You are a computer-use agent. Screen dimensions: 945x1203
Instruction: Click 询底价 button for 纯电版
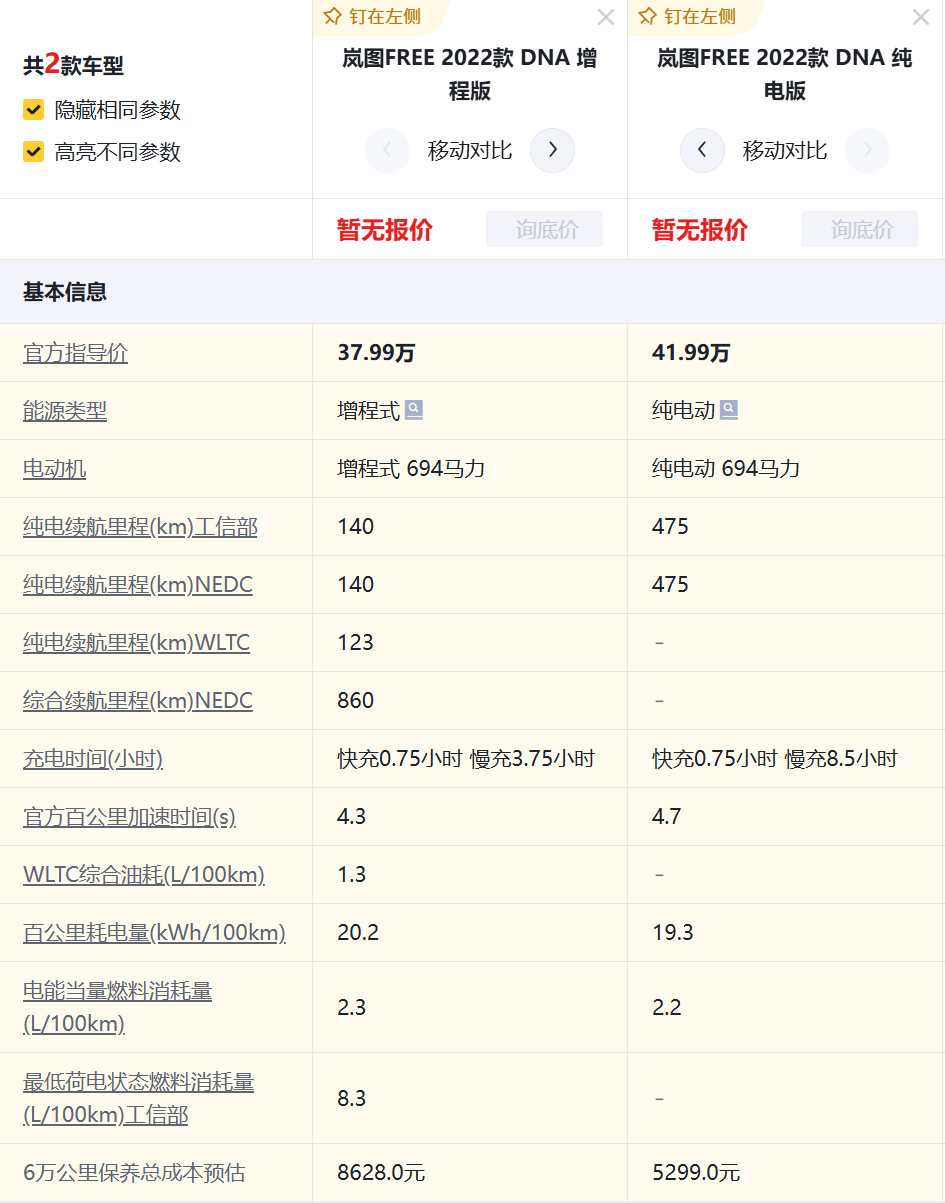[x=859, y=229]
